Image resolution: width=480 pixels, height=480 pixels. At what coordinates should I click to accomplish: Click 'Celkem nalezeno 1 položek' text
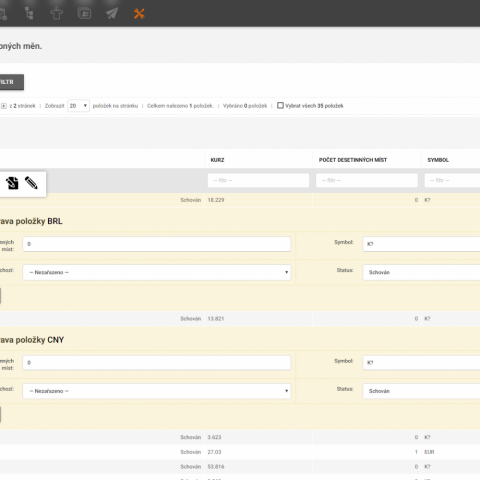tap(180, 106)
